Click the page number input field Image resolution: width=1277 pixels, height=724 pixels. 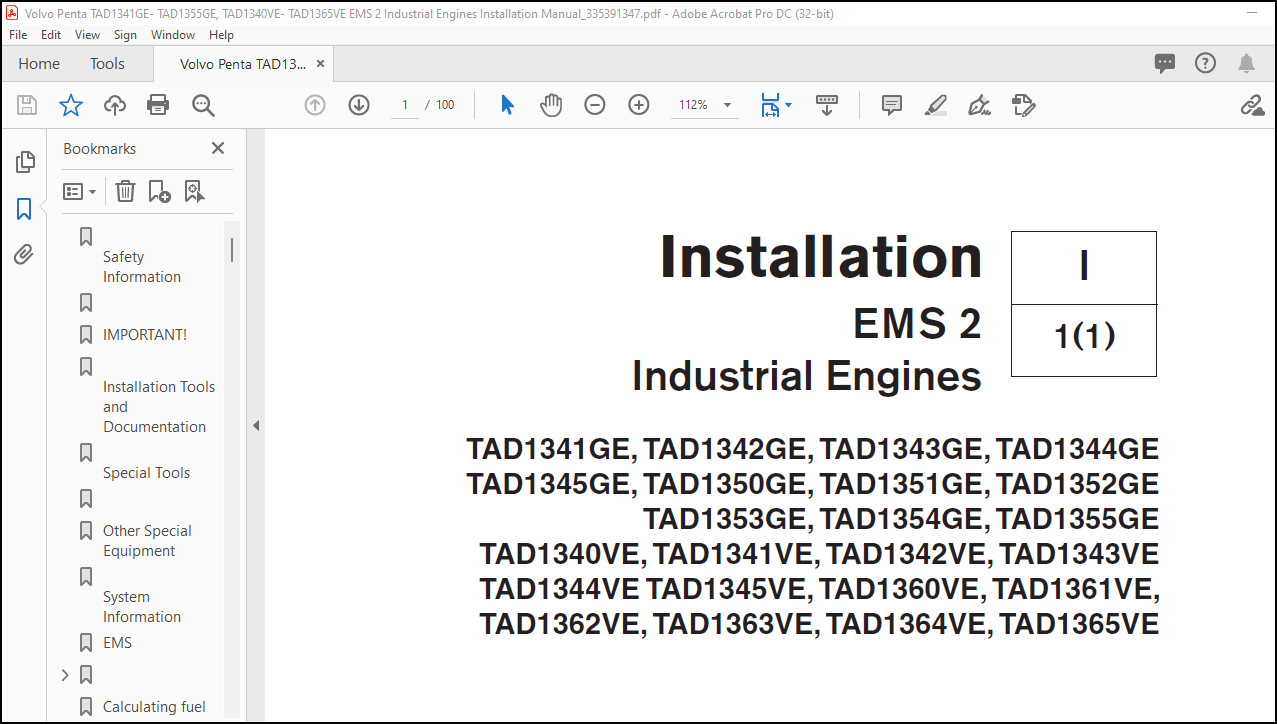point(405,105)
